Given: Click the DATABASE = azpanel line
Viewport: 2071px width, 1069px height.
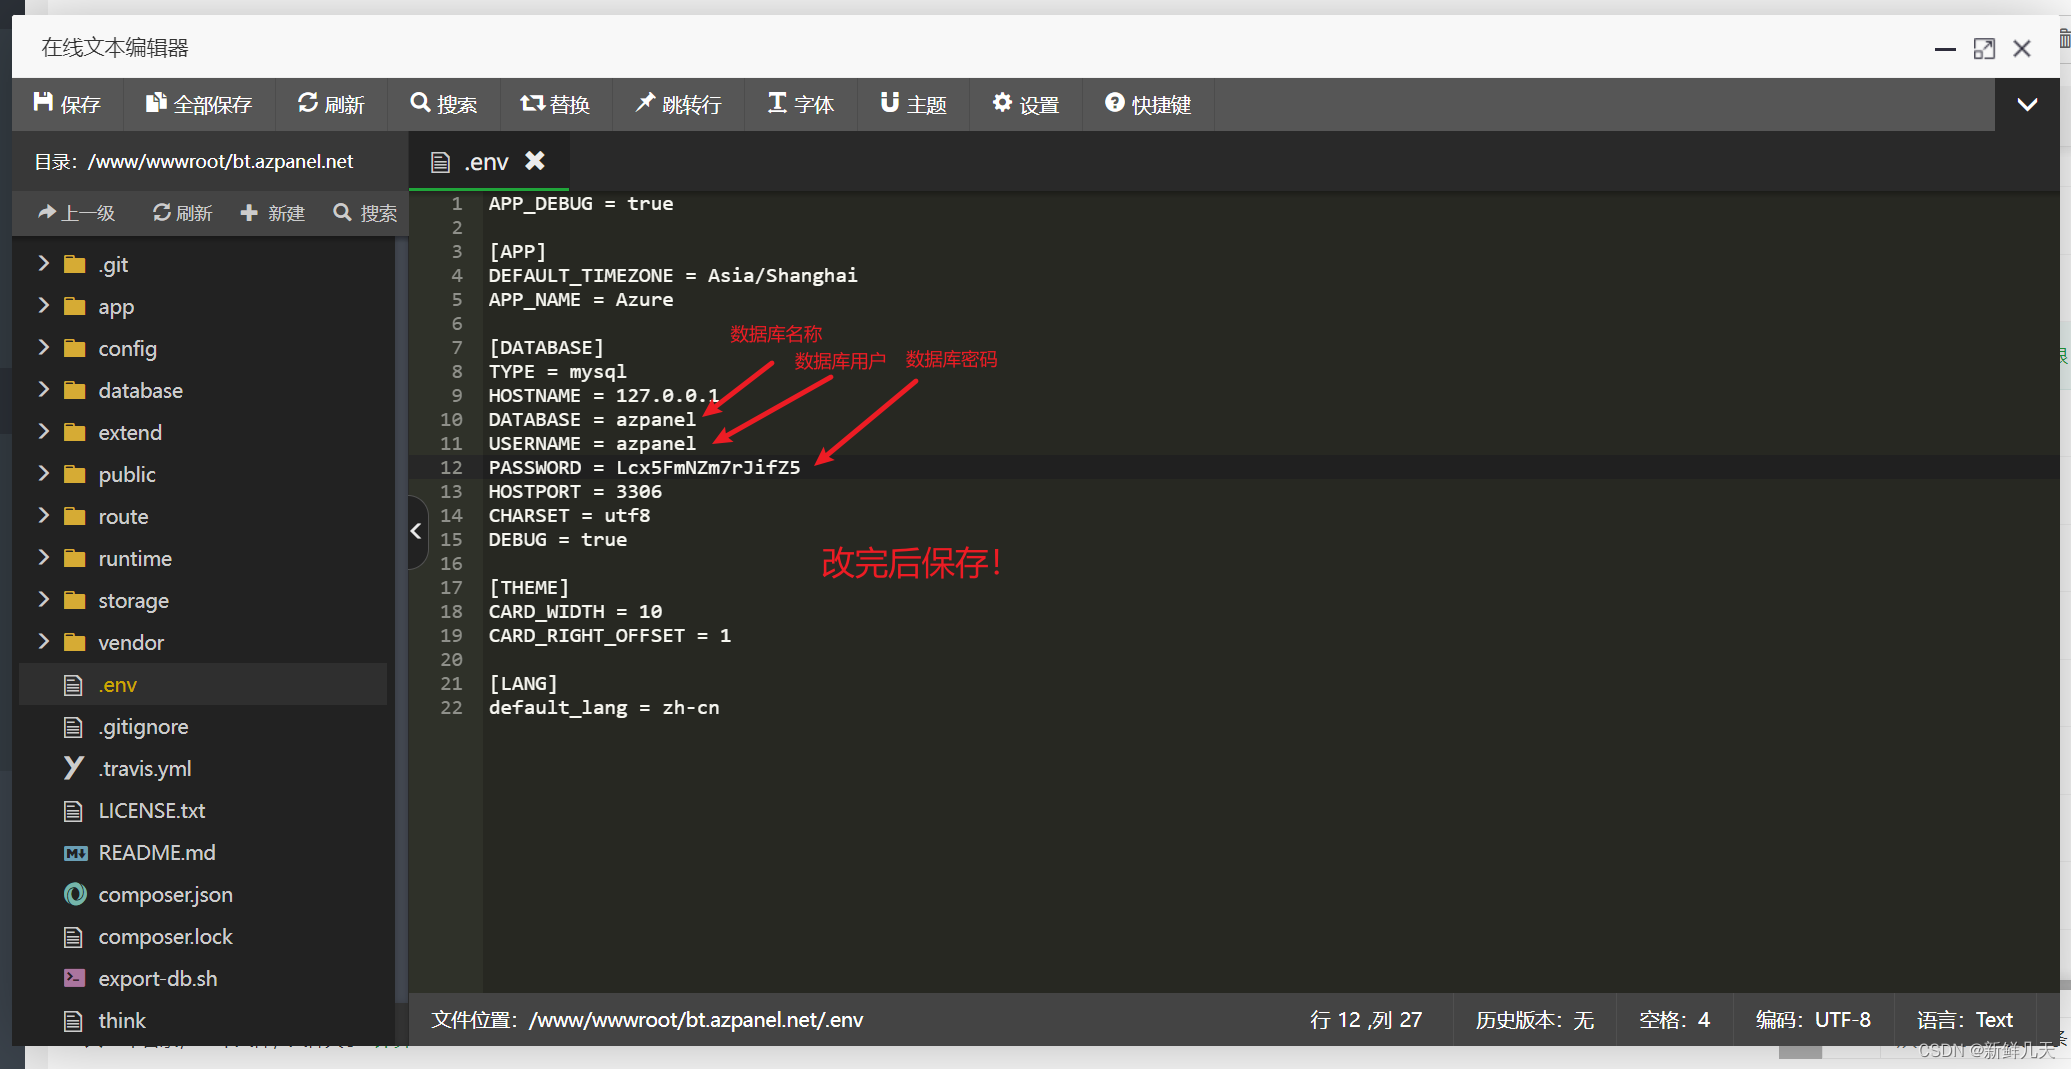Looking at the screenshot, I should (591, 419).
